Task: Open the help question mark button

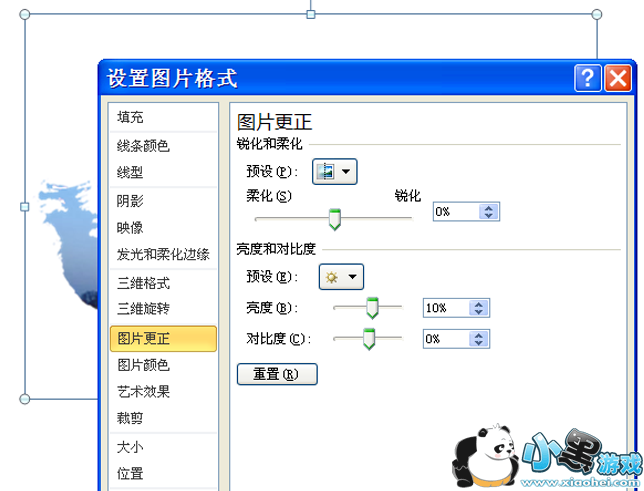Action: [x=588, y=77]
